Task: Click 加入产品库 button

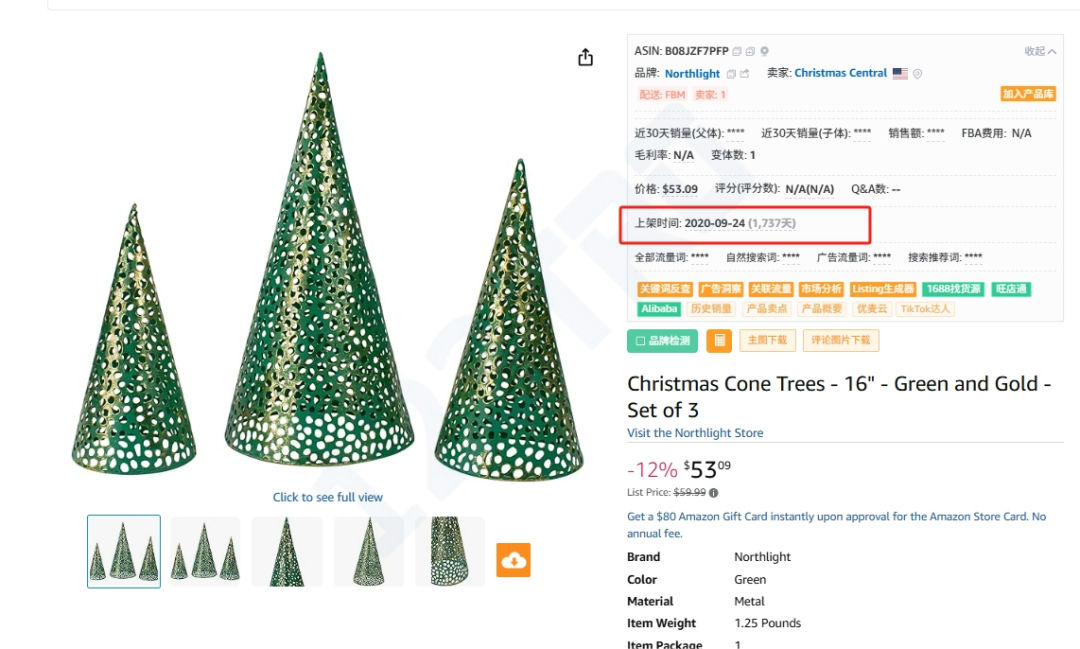Action: point(1028,94)
